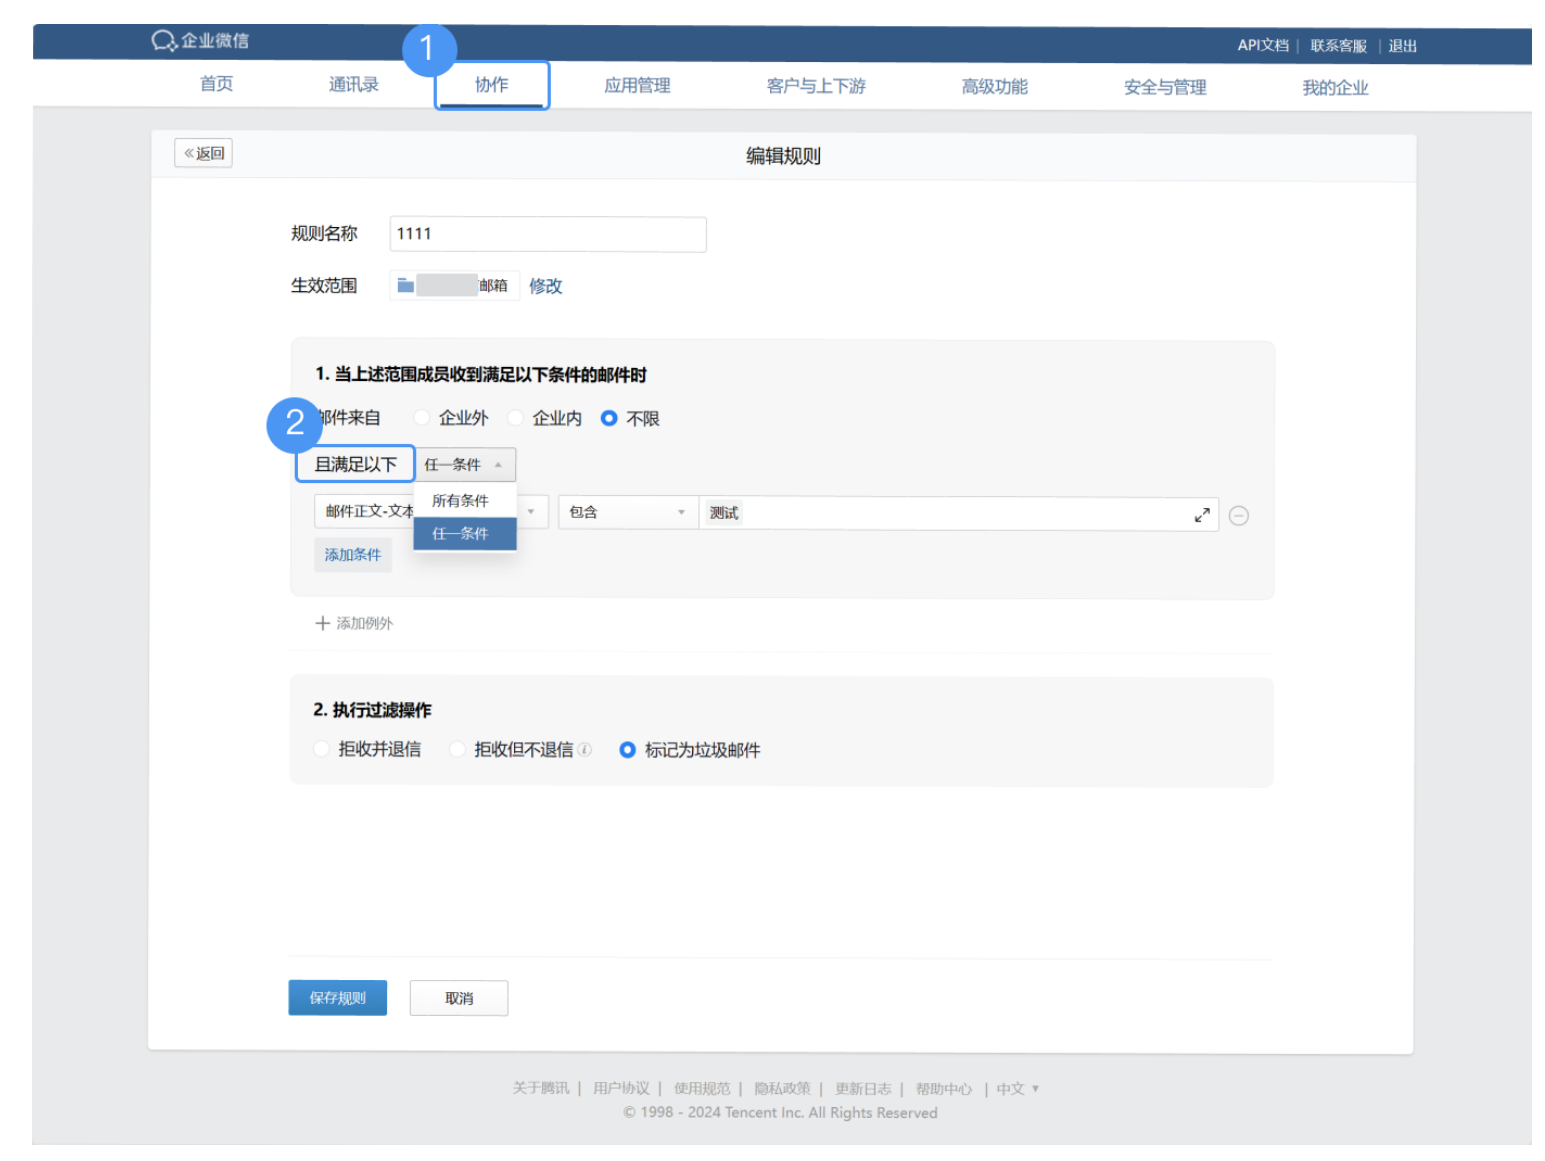Open the 中文 language dropdown in footer
This screenshot has height=1161, width=1545.
click(x=1015, y=1088)
